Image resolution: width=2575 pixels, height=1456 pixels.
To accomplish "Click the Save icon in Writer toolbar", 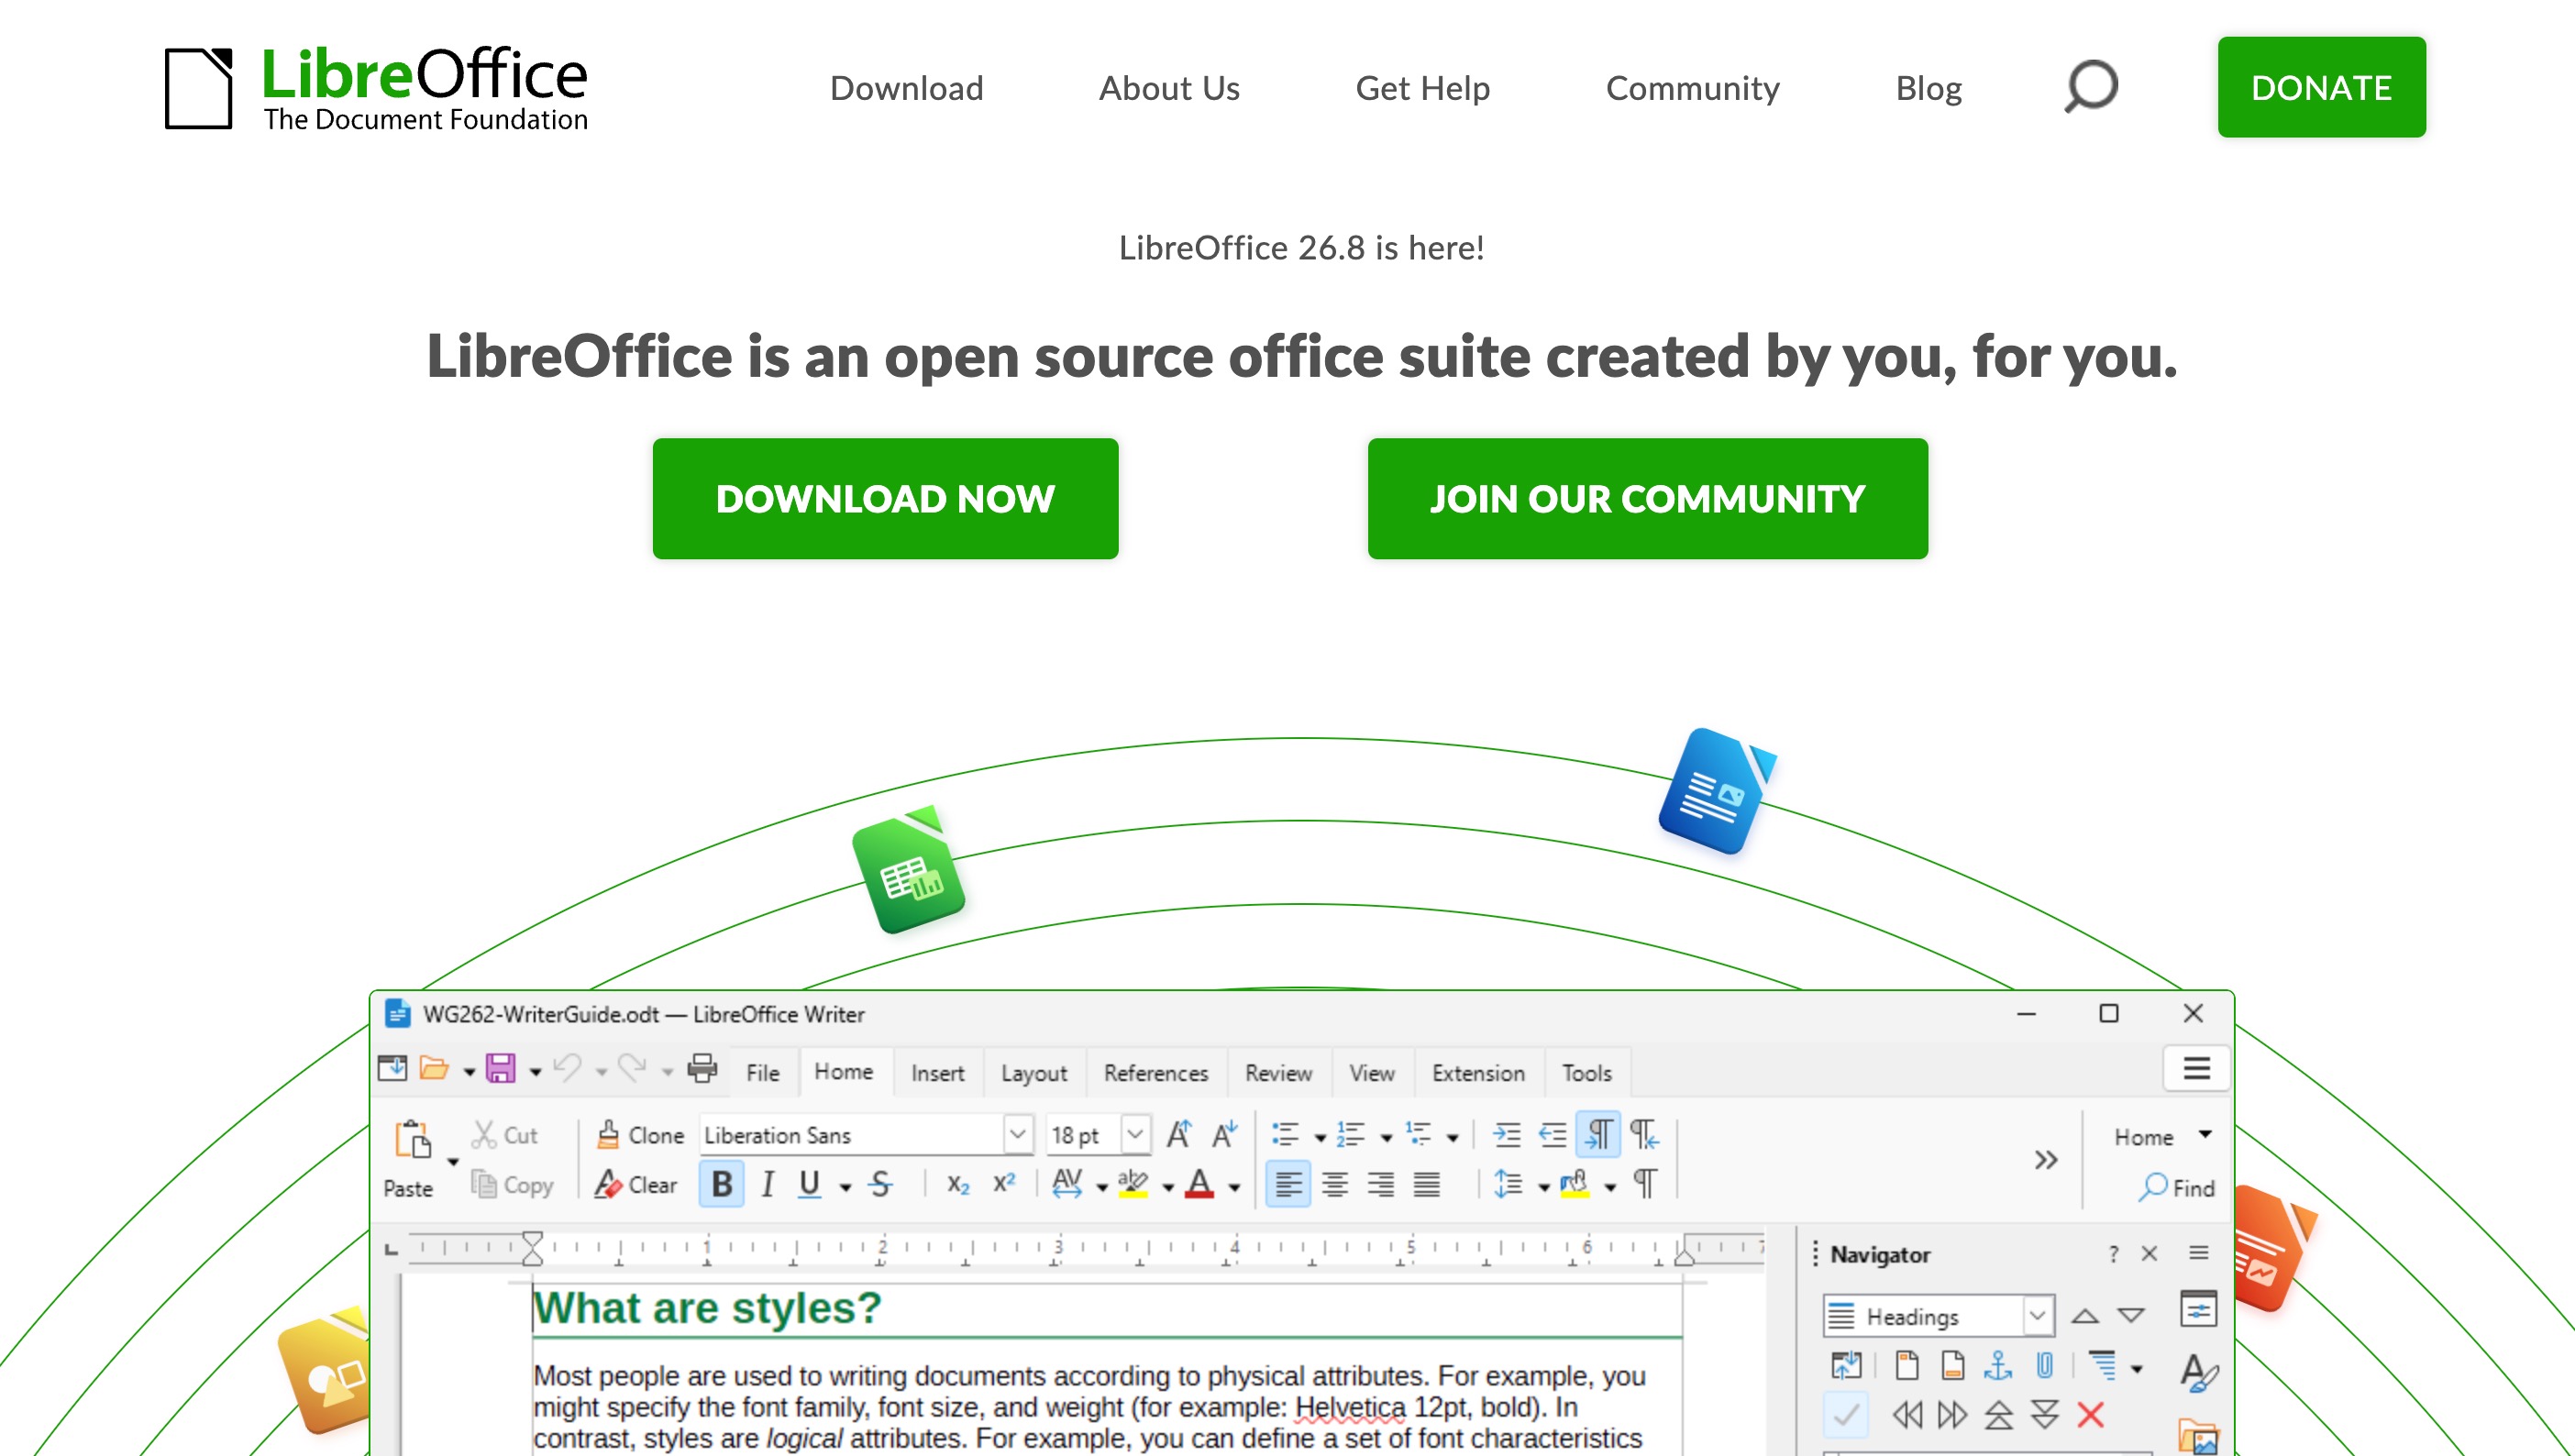I will coord(500,1069).
